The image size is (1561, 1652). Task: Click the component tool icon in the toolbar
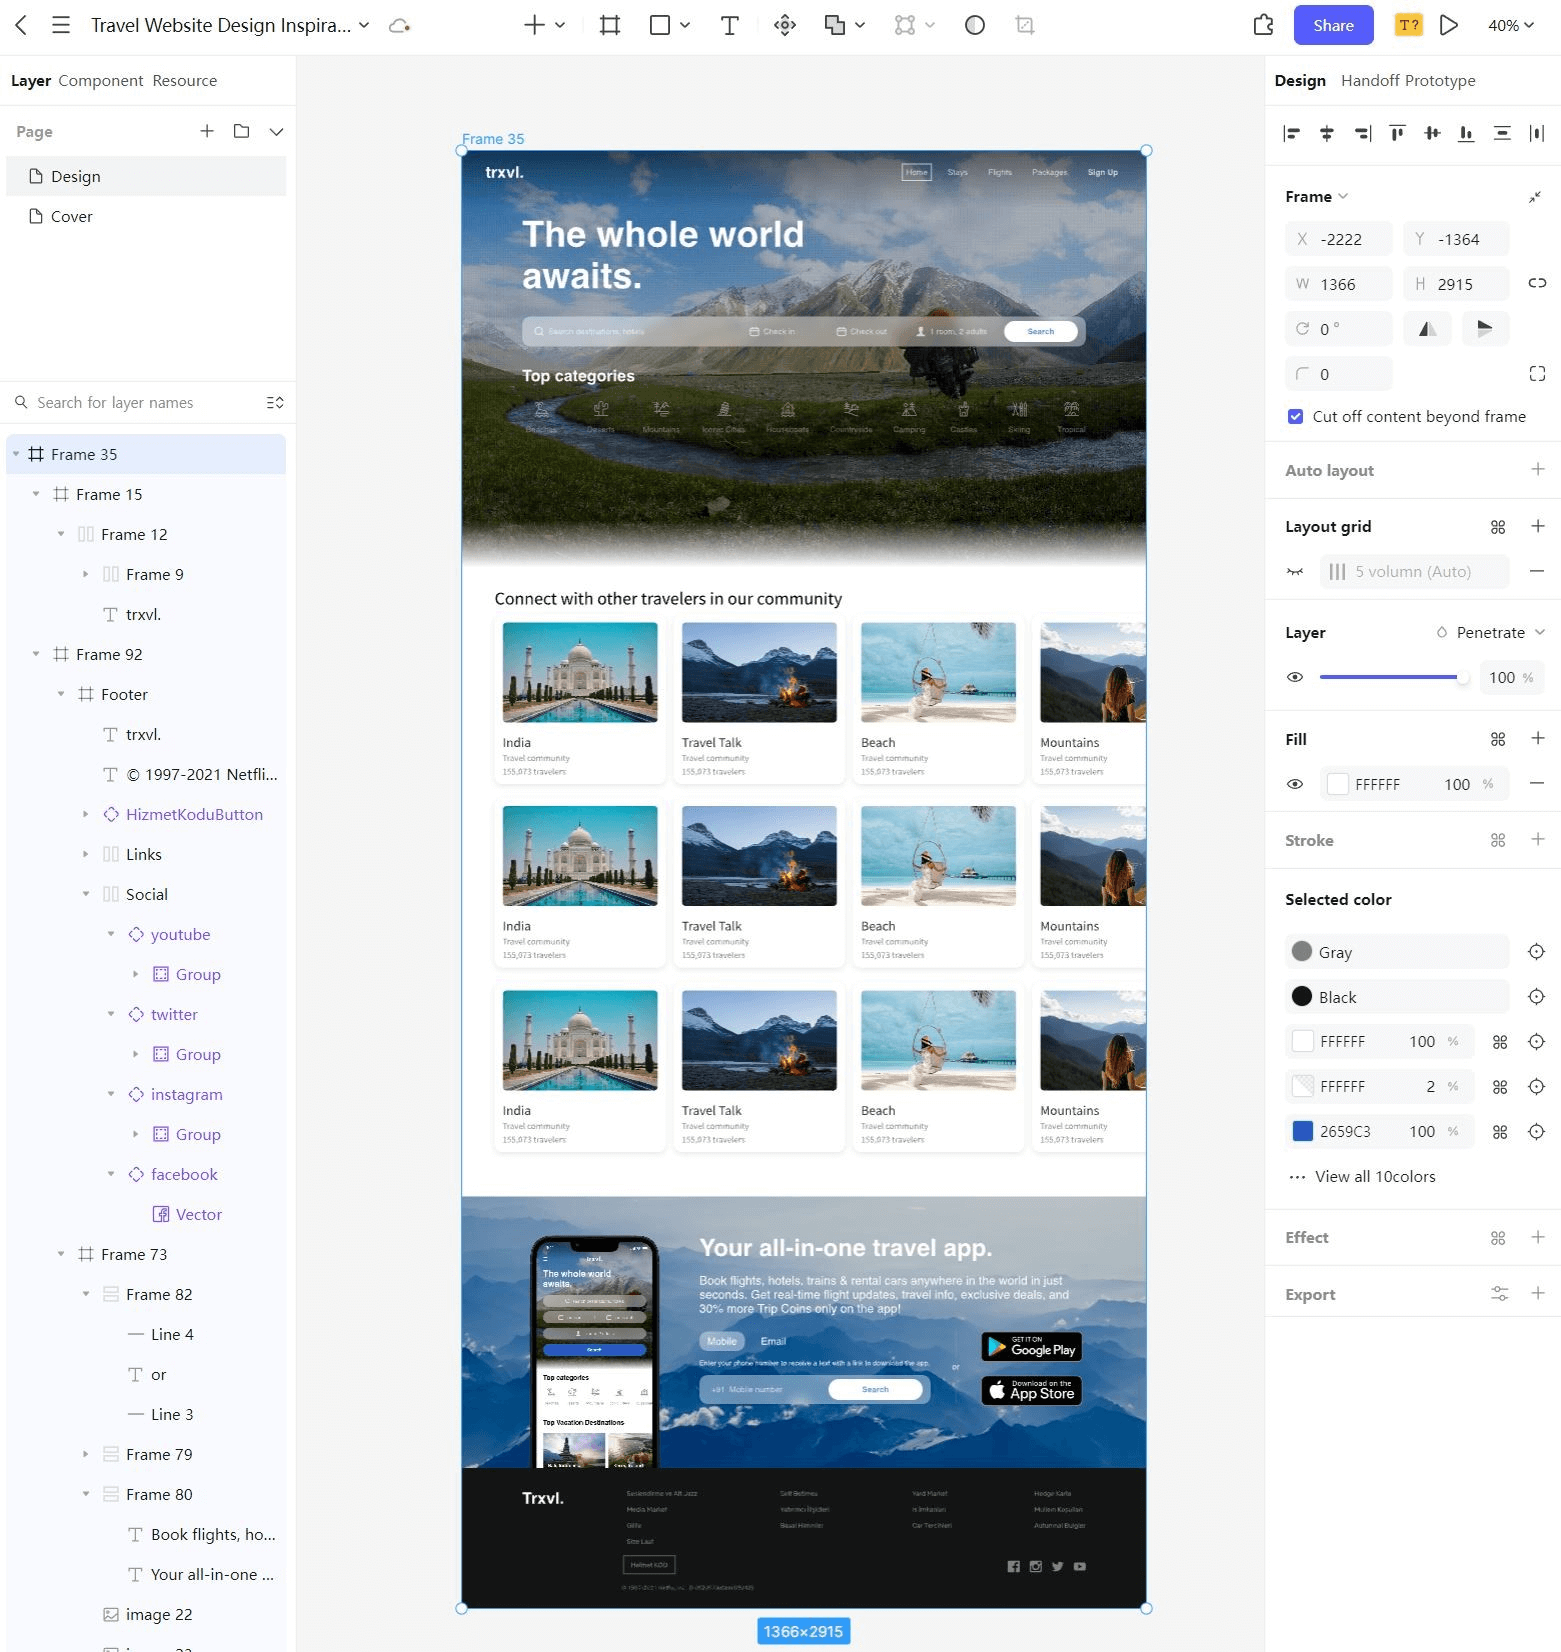coord(785,25)
